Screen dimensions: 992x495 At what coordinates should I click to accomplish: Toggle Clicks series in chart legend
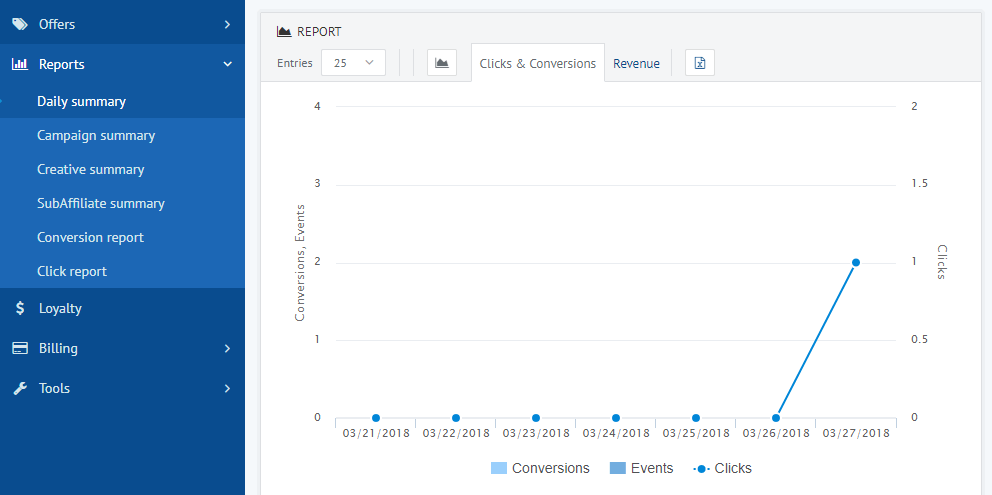click(722, 468)
